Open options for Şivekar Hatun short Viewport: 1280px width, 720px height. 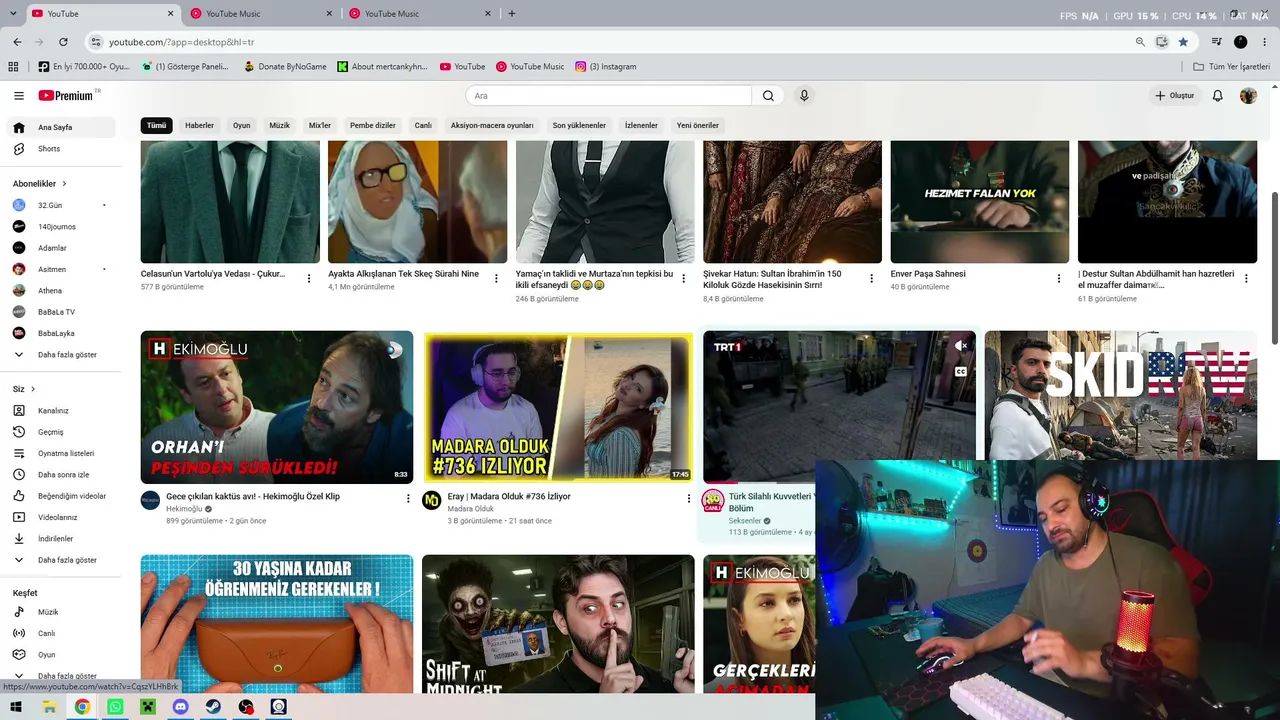(871, 278)
